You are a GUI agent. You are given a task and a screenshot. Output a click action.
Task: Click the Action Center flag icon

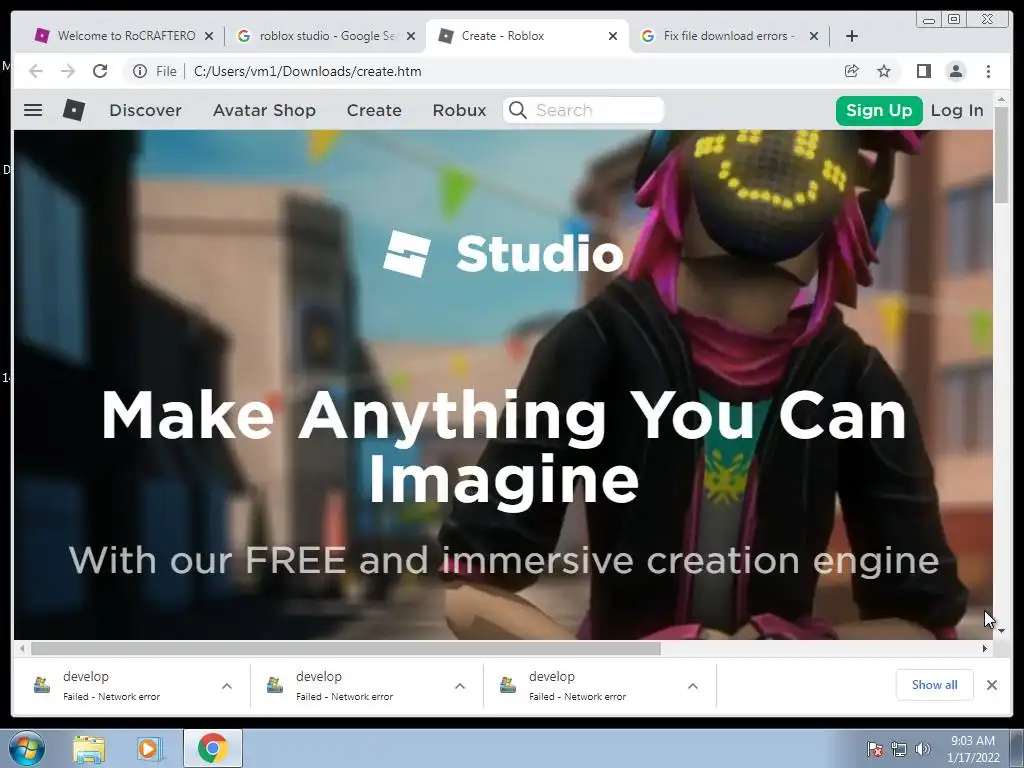[x=875, y=749]
